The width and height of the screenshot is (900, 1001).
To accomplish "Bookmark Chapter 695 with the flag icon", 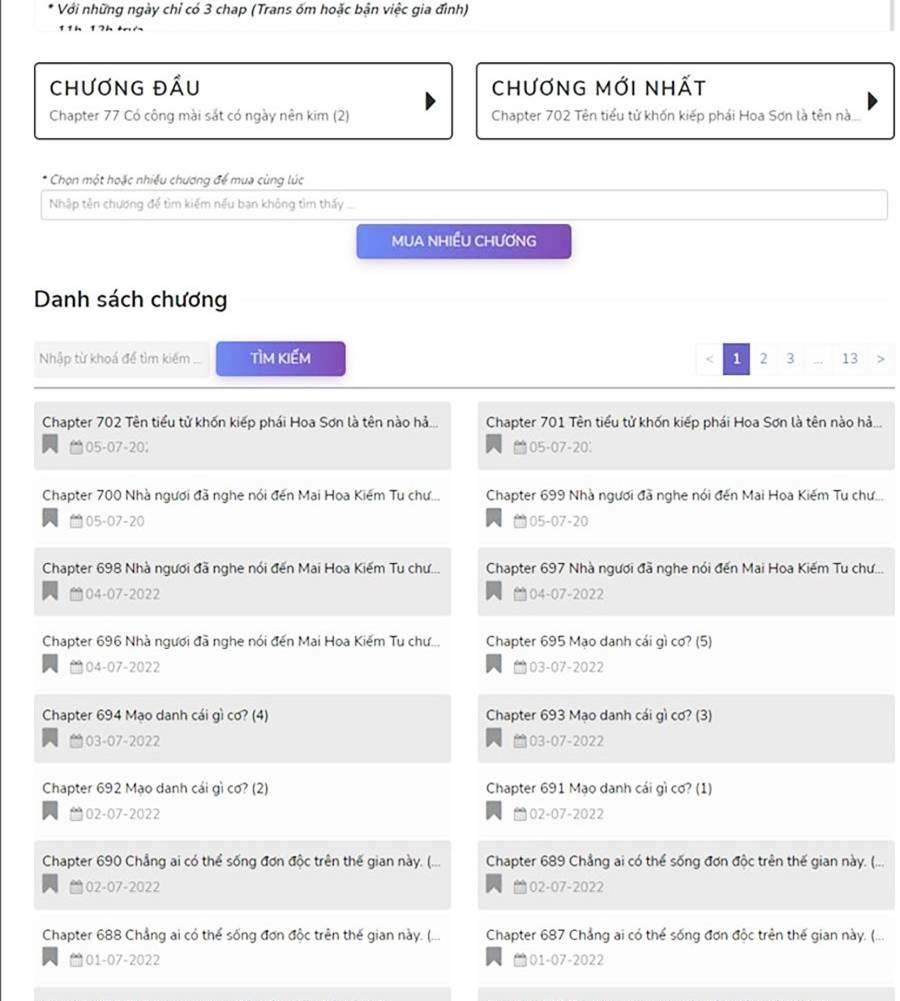I will [494, 665].
